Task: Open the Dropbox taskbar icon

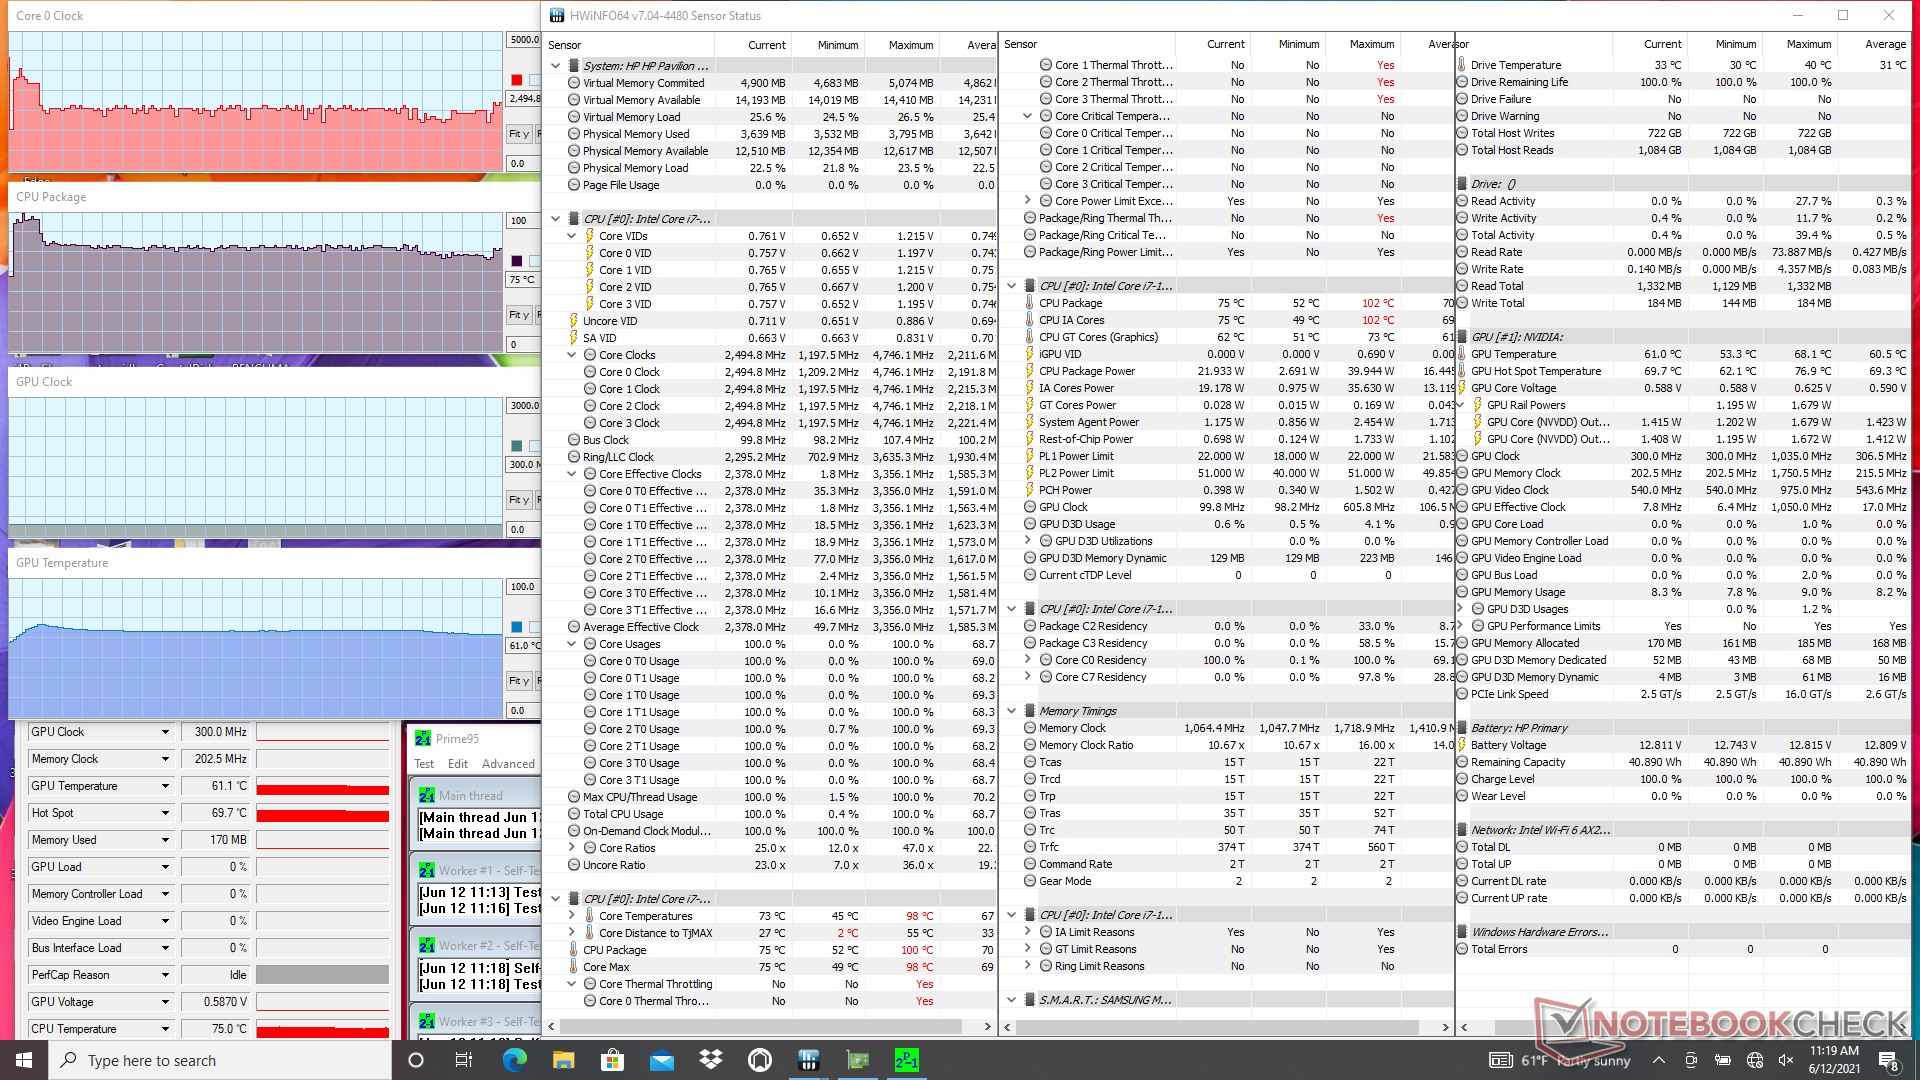Action: (711, 1060)
